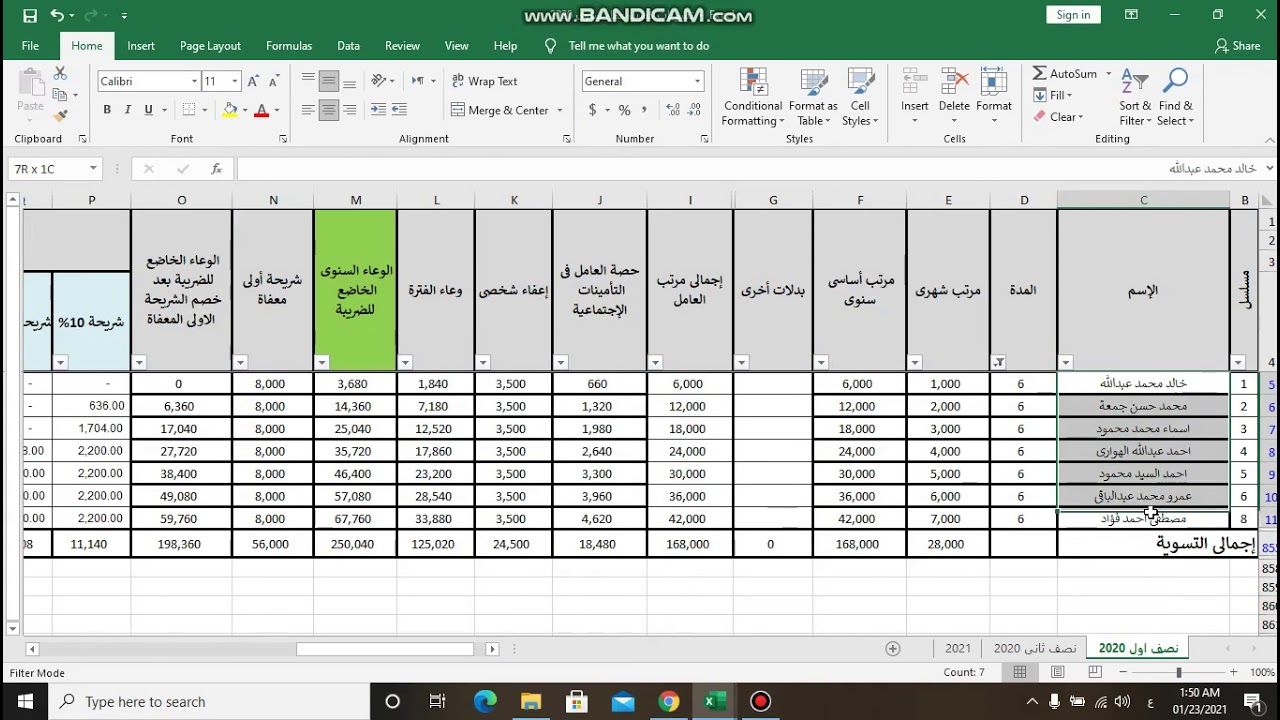Open Microsoft Edge from the taskbar
The height and width of the screenshot is (720, 1280).
485,701
